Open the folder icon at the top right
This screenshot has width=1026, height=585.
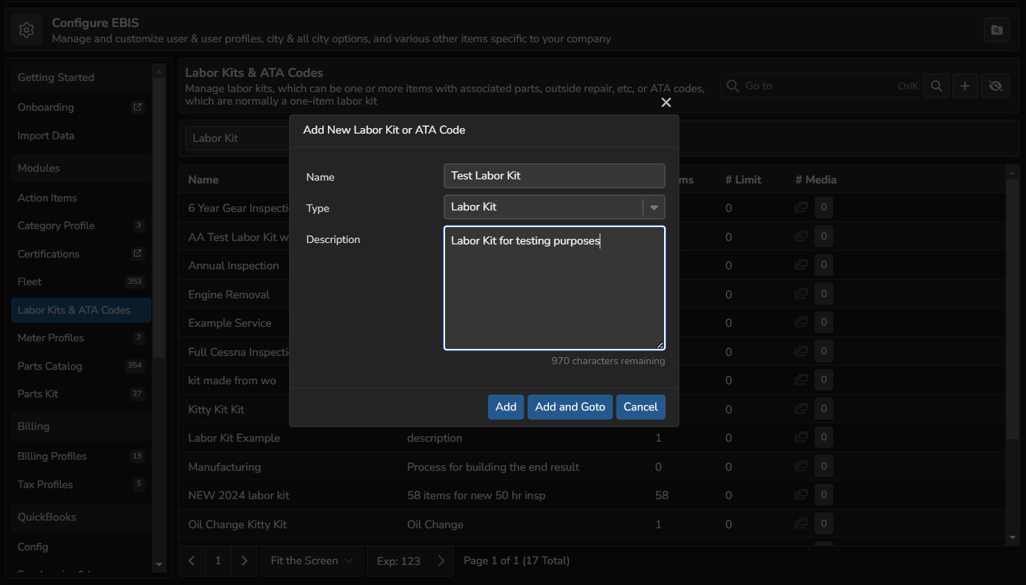coord(996,29)
